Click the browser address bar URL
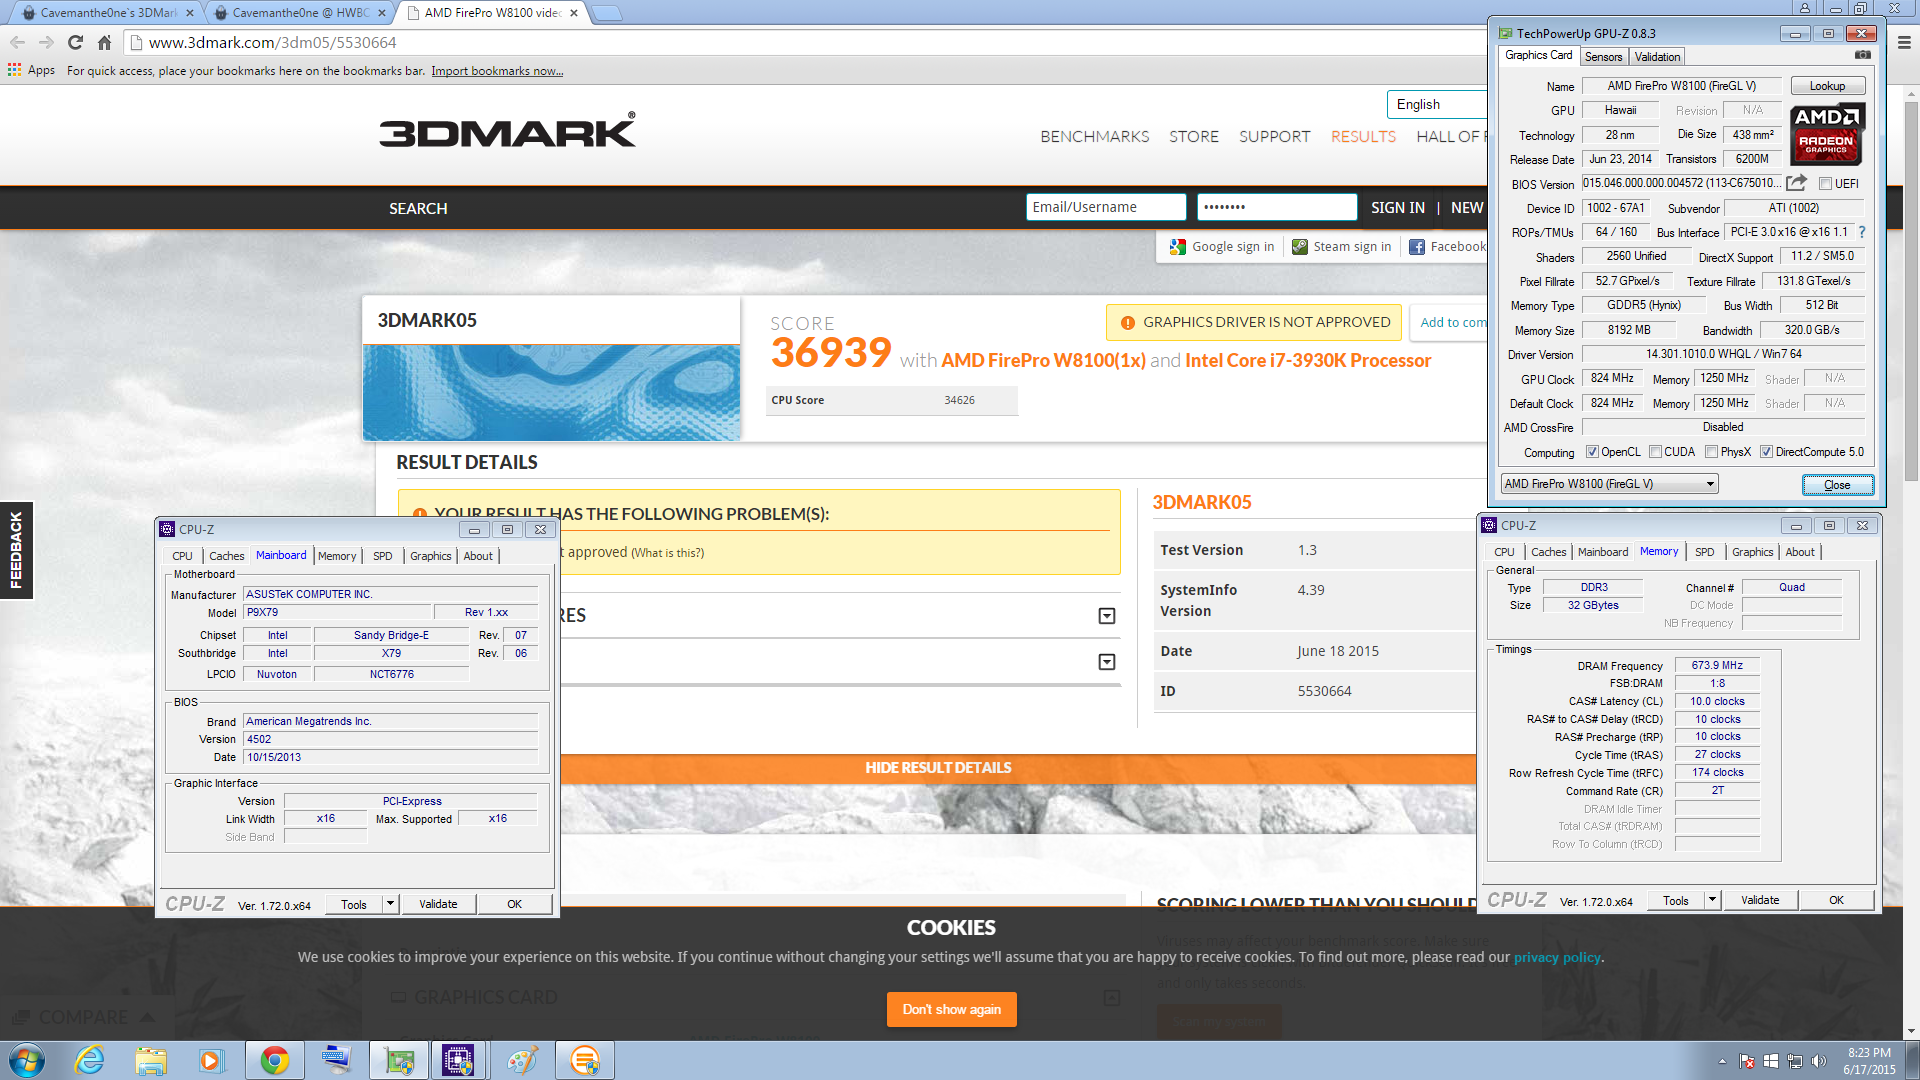This screenshot has width=1920, height=1080. (x=272, y=42)
